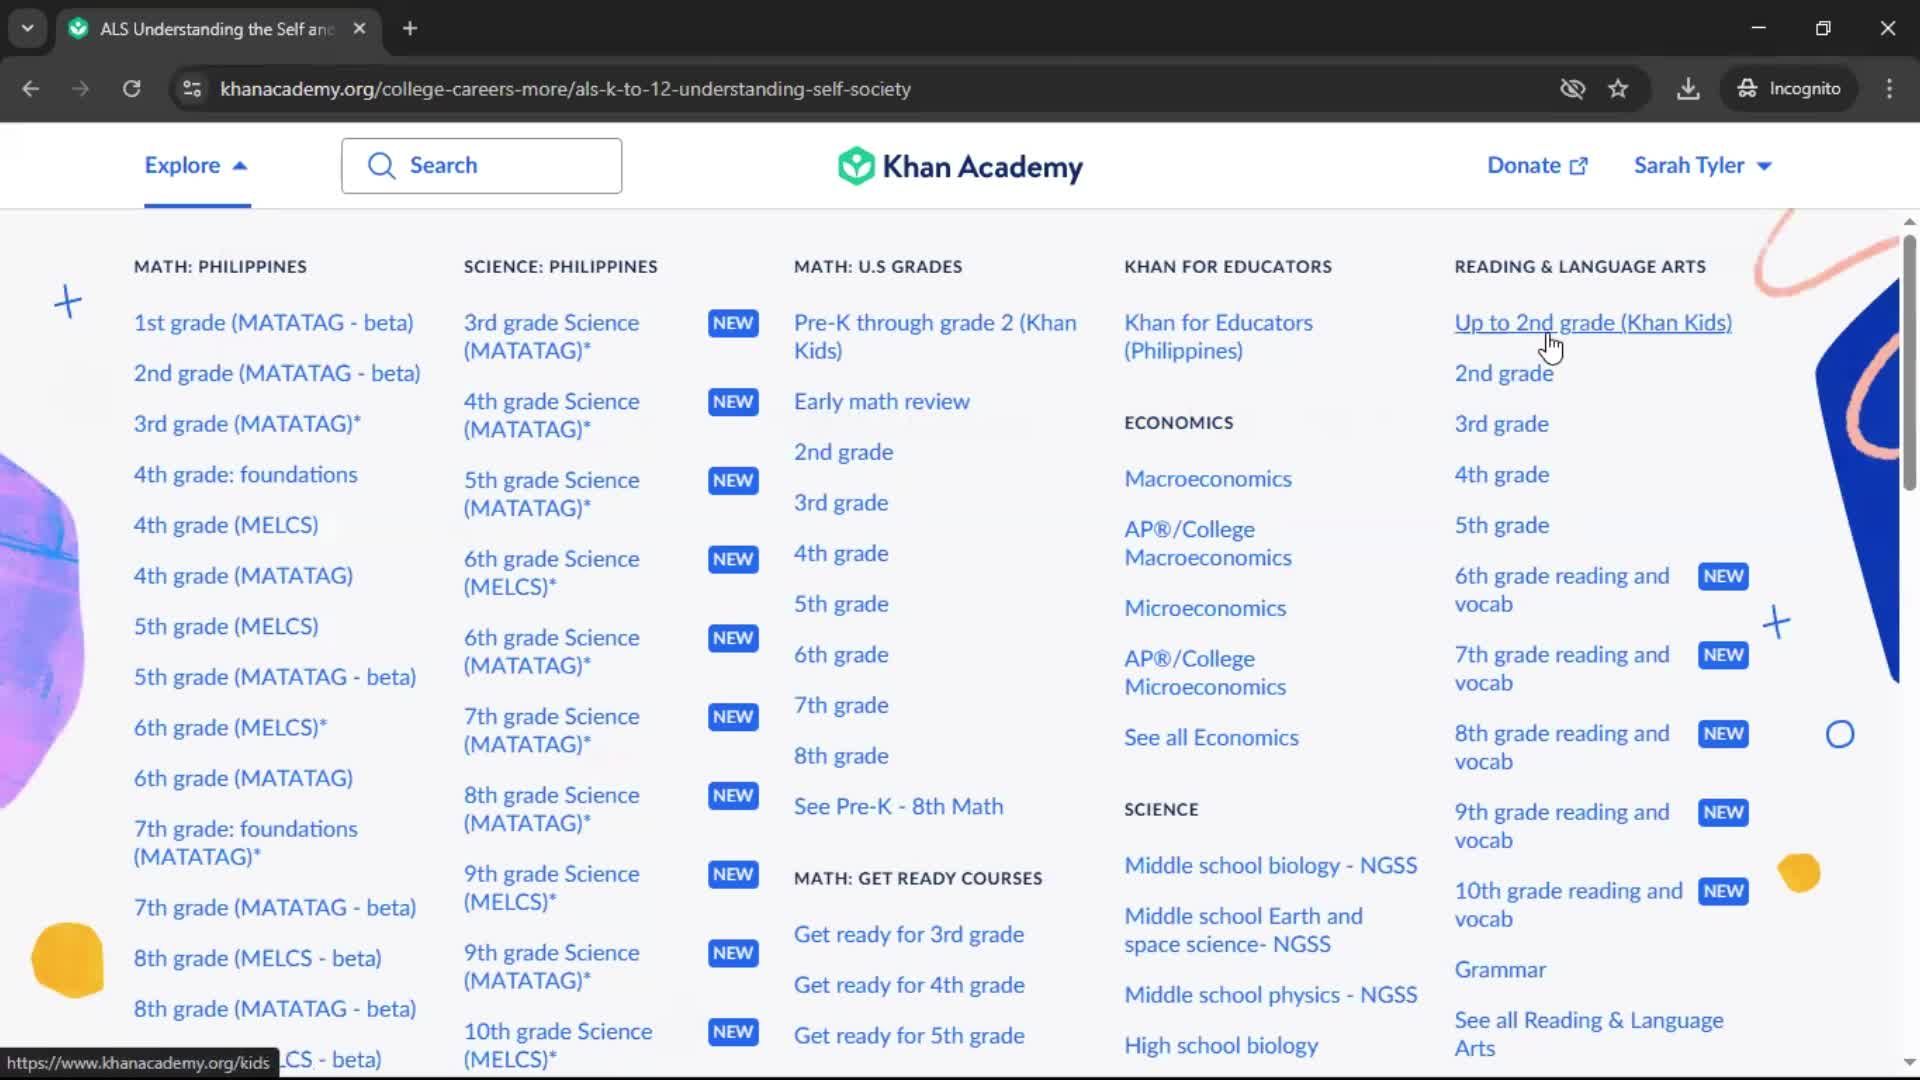This screenshot has width=1920, height=1080.
Task: Click NEW badge beside 9th grade reading and vocab
Action: click(1723, 813)
